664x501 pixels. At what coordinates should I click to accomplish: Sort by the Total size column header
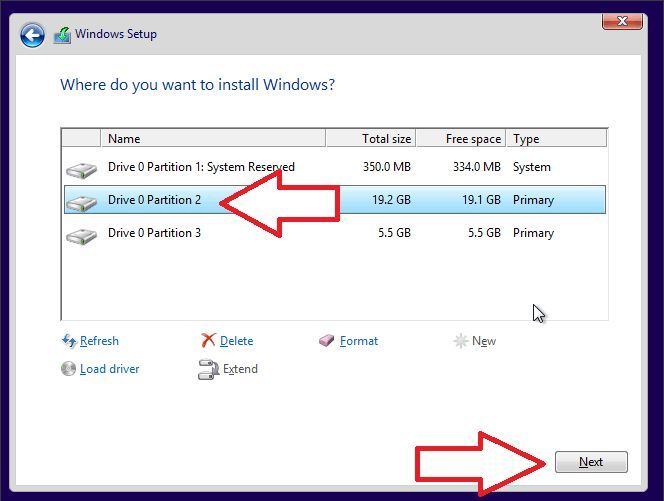coord(371,138)
